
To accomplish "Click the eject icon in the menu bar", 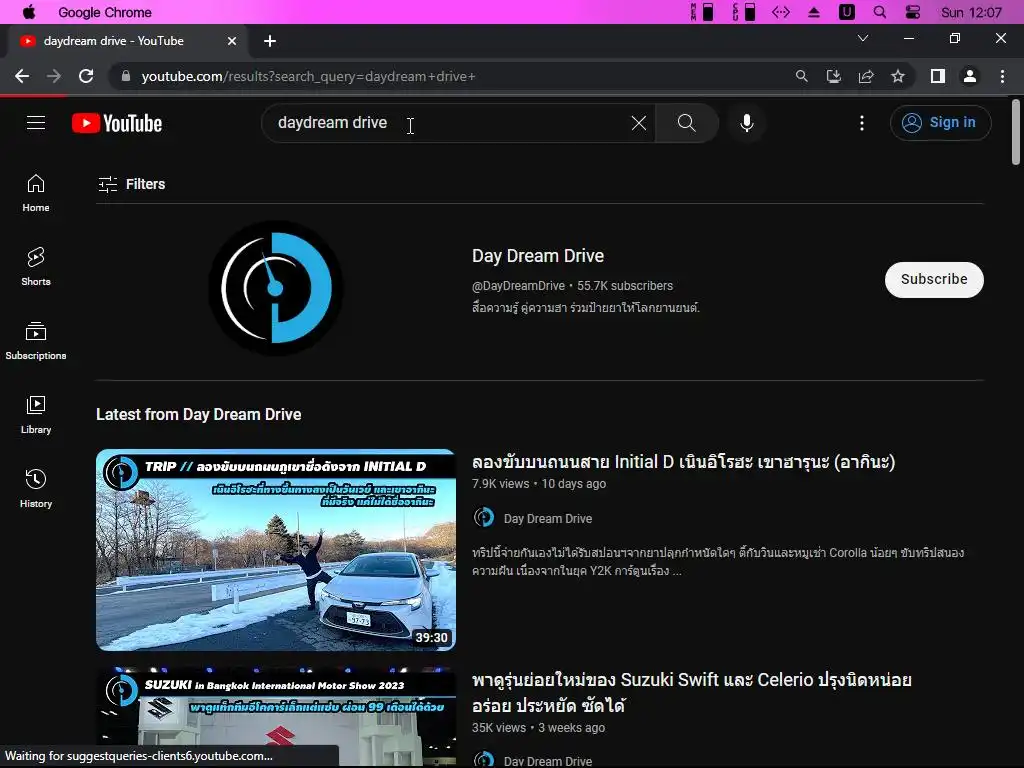I will click(814, 12).
